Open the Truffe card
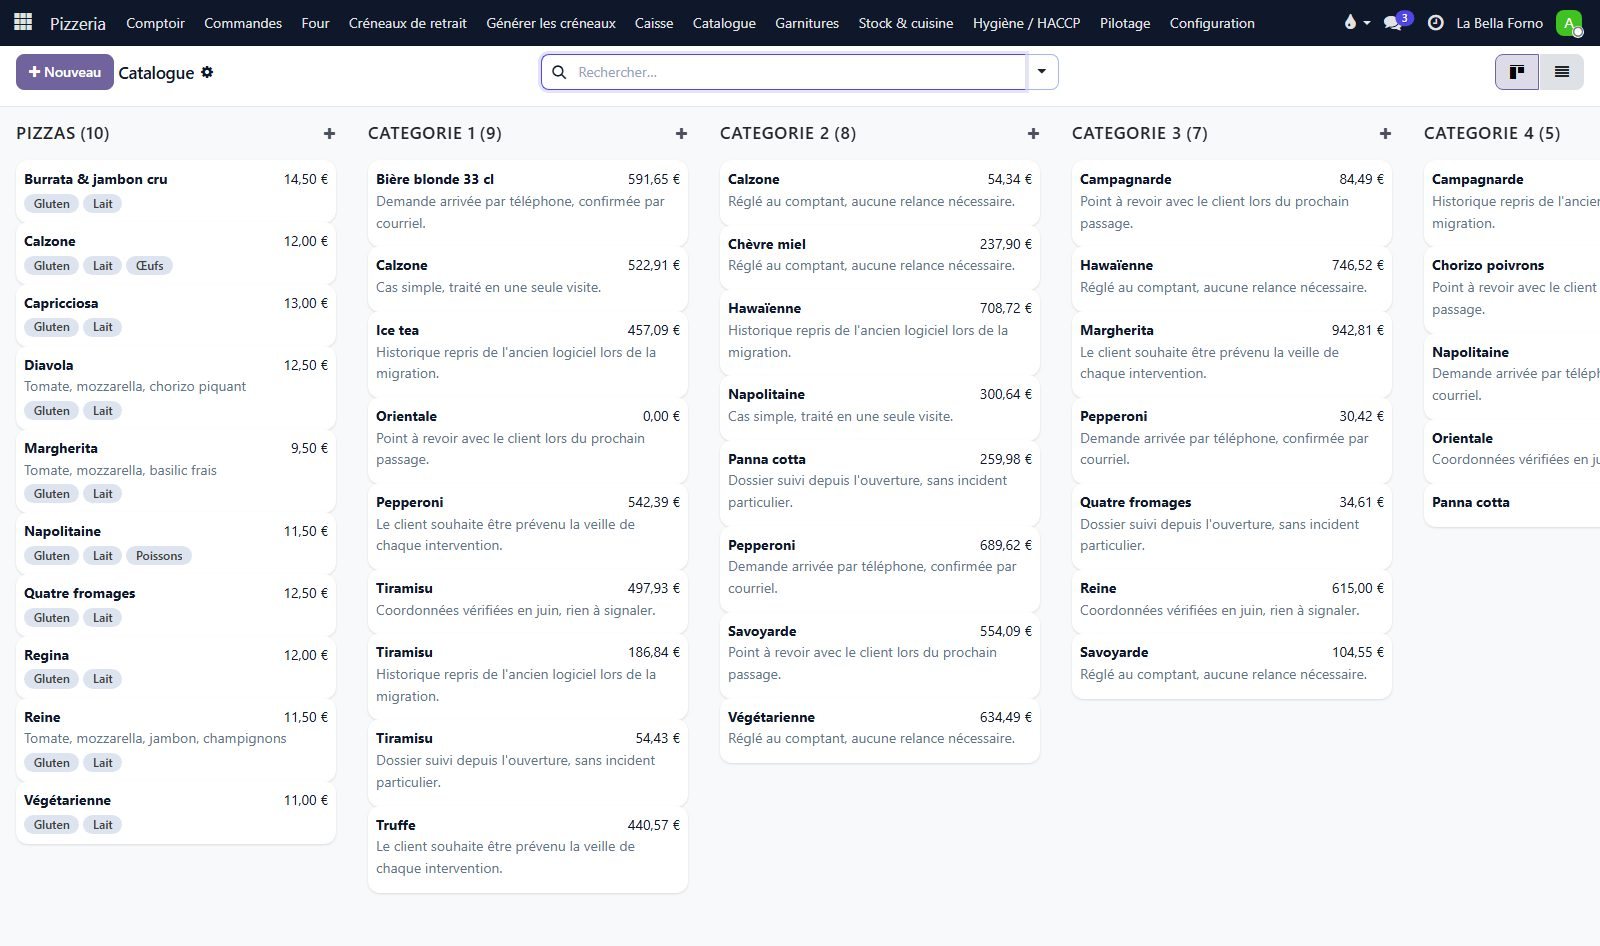The width and height of the screenshot is (1600, 946). 528,849
